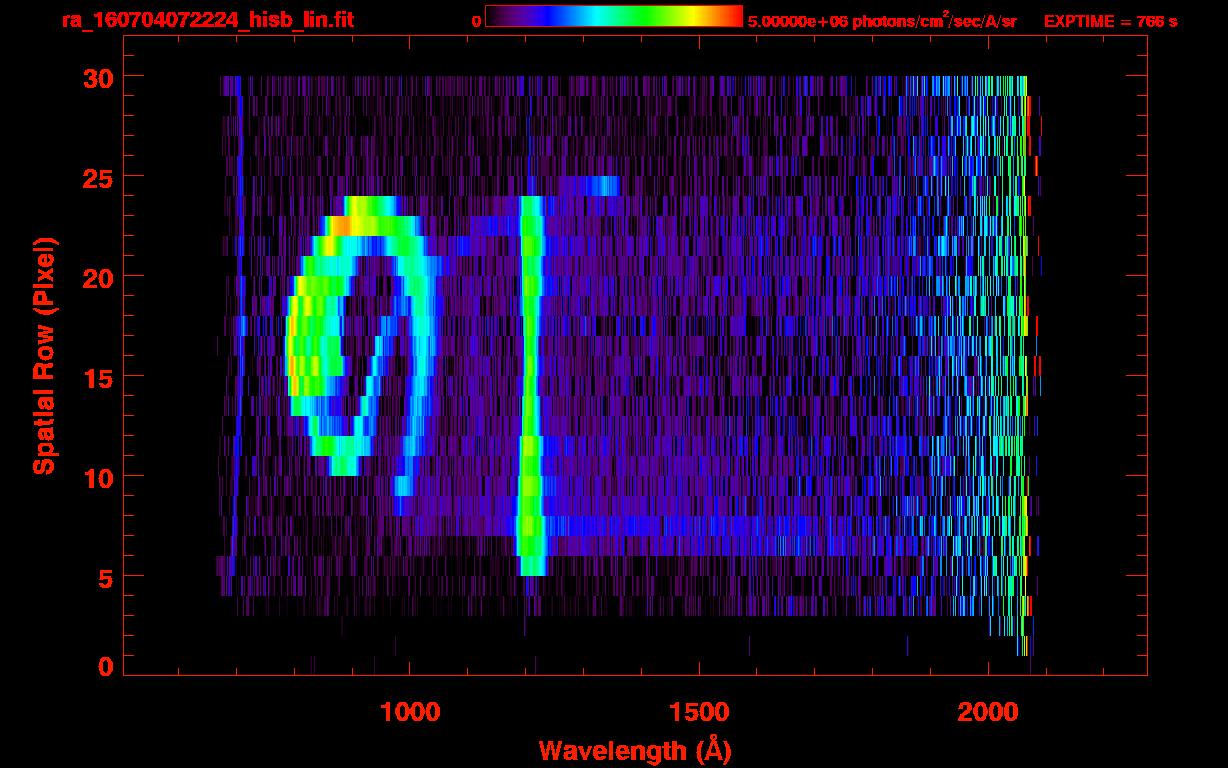Click the y-axis tick label 25
This screenshot has height=768, width=1228.
(x=96, y=177)
